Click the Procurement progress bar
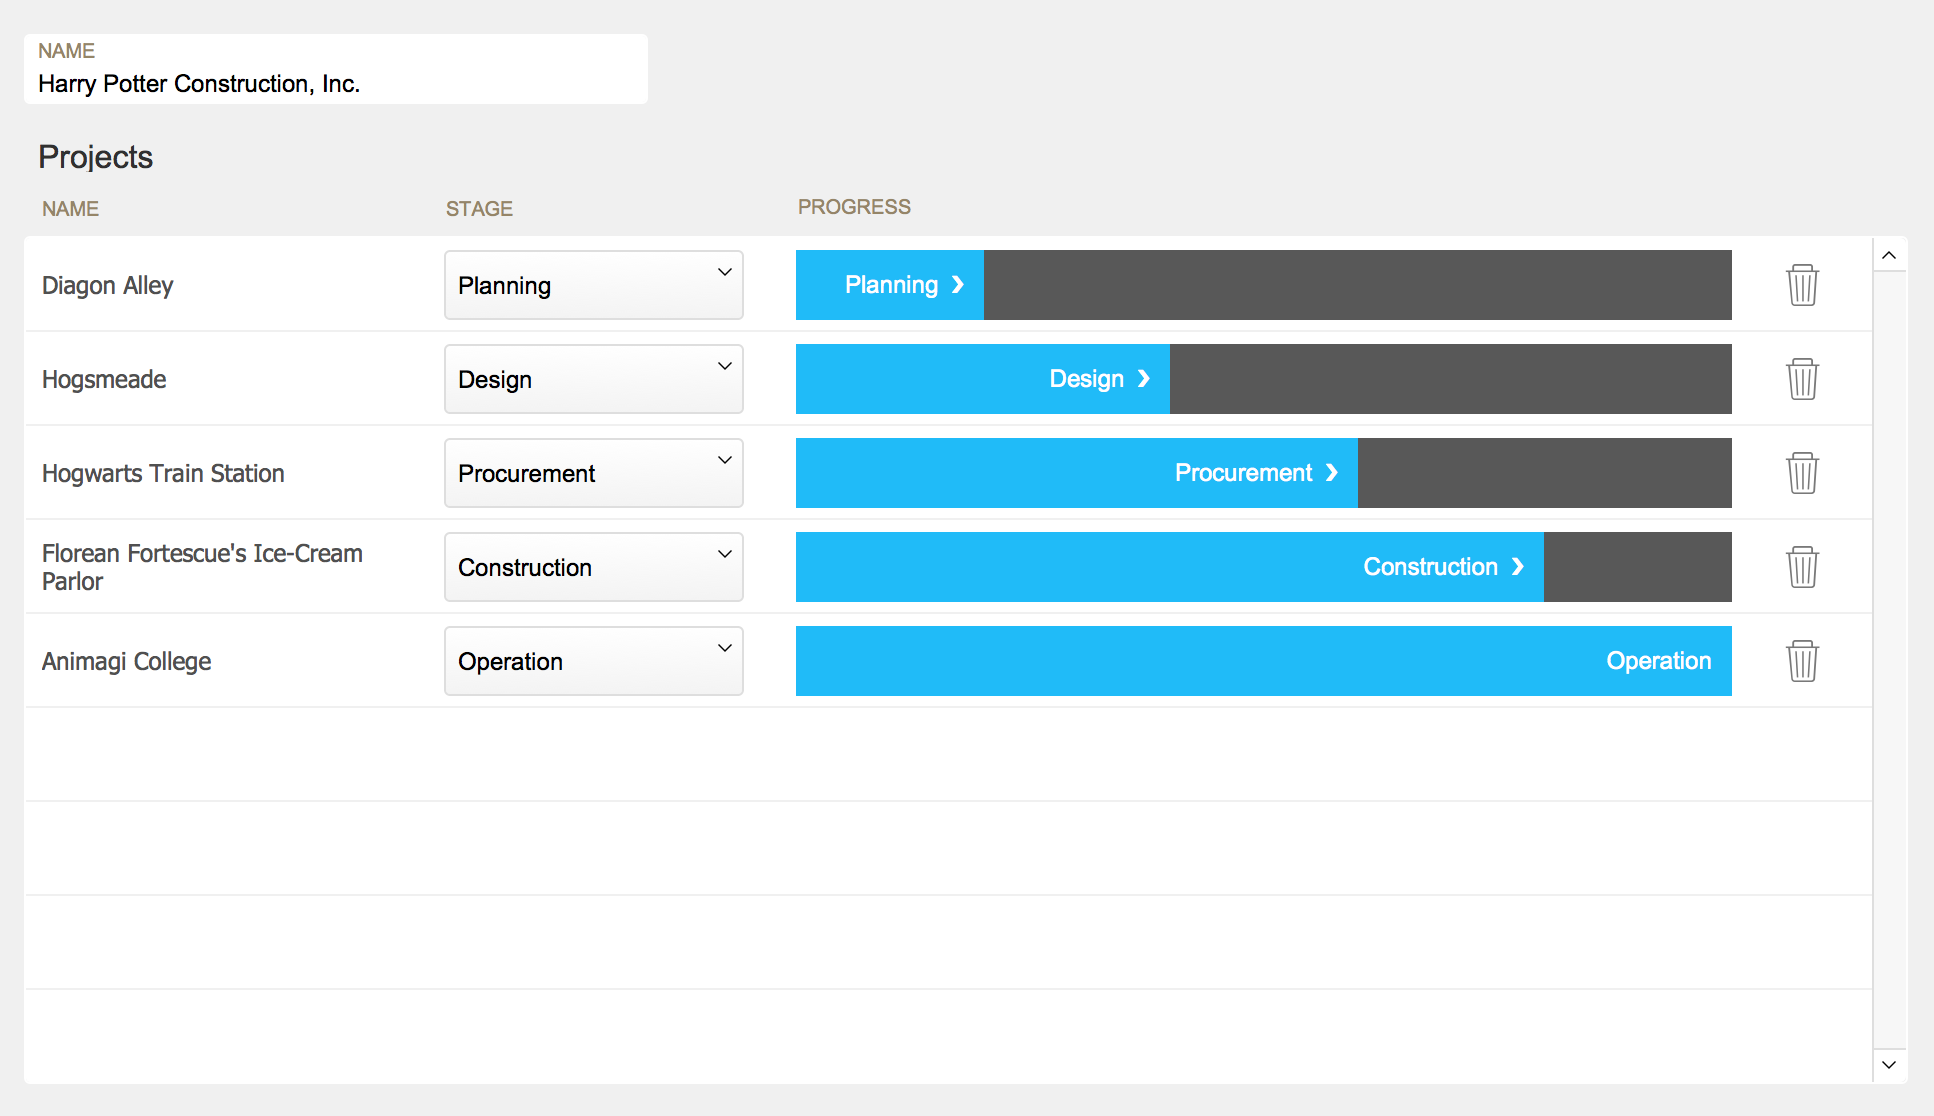Image resolution: width=1934 pixels, height=1116 pixels. 1263,472
